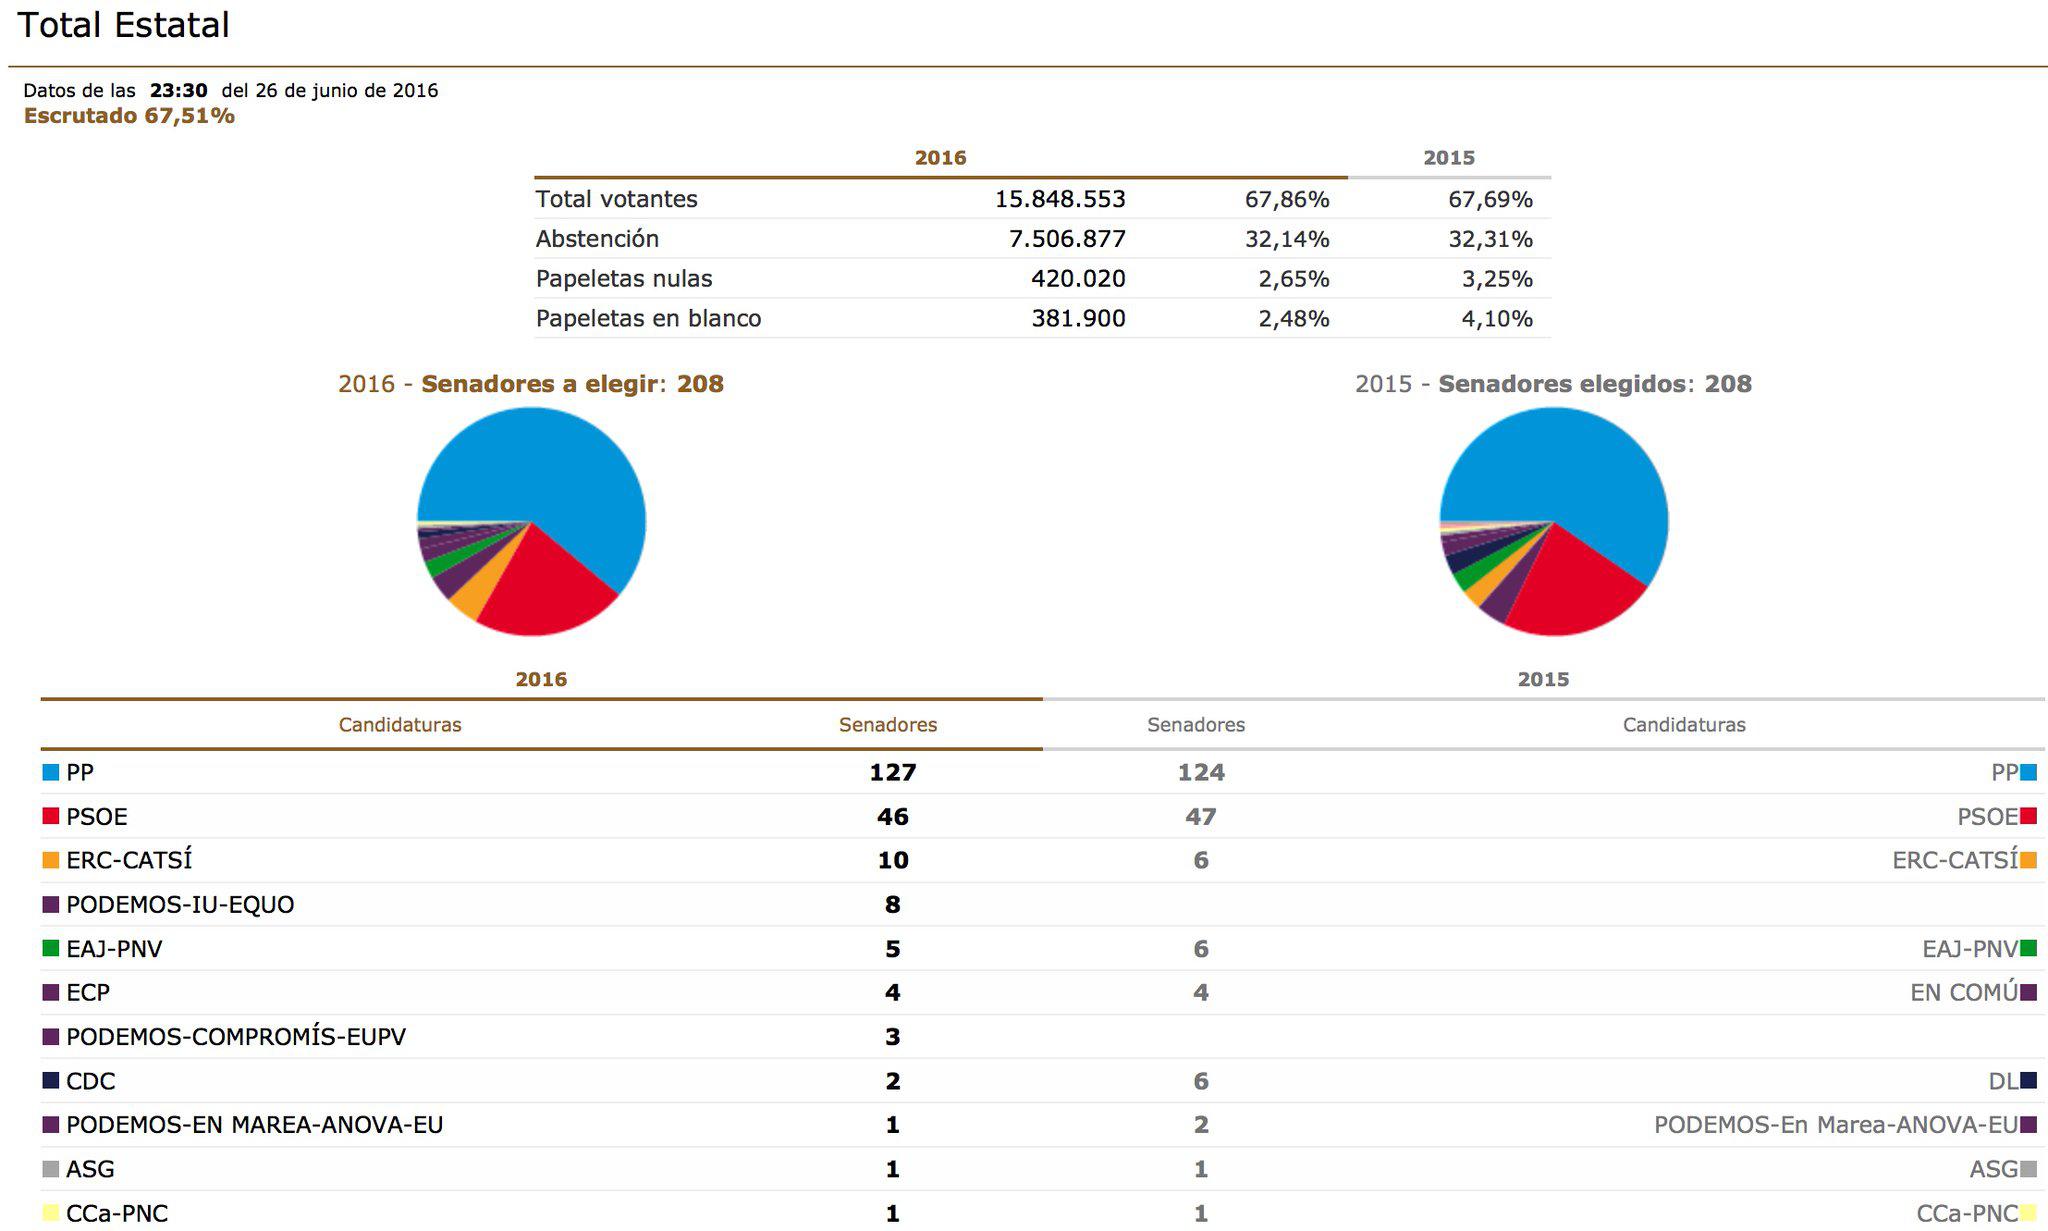Screen dimensions: 2048x1231
Task: Click the red PSOE swatch in 2016 list
Action: pyautogui.click(x=51, y=816)
